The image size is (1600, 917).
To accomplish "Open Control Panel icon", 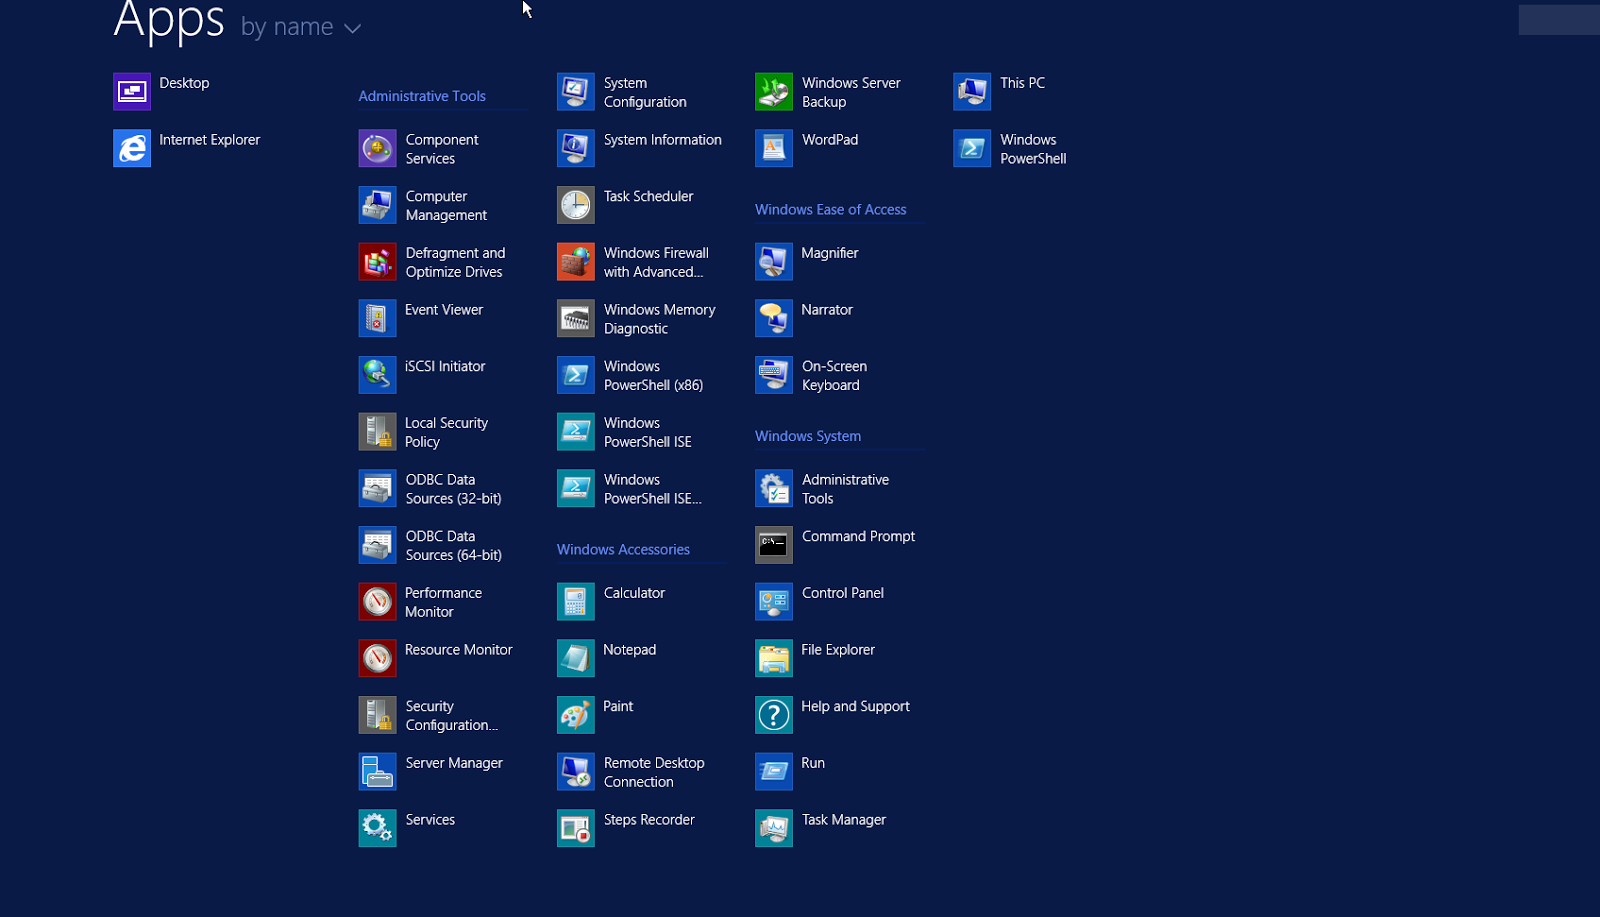I will coord(774,602).
